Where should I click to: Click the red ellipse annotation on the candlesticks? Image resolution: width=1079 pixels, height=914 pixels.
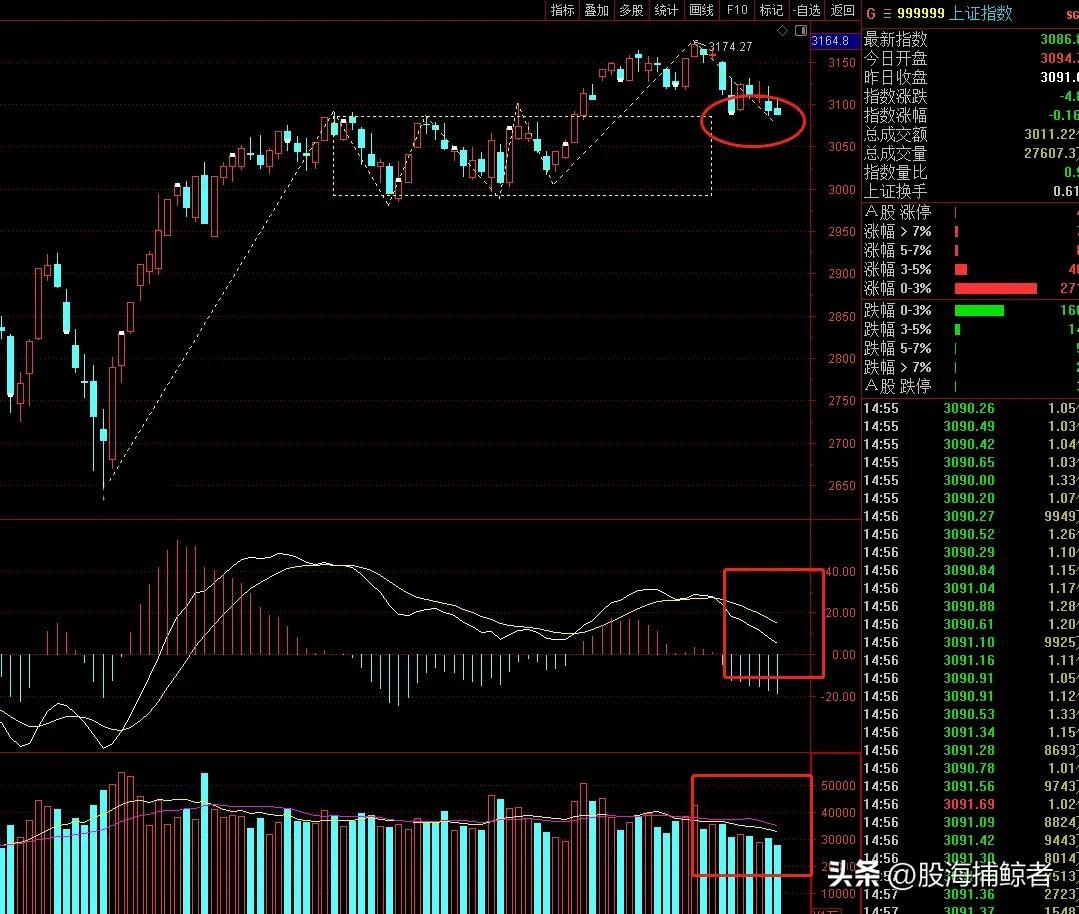(x=754, y=122)
